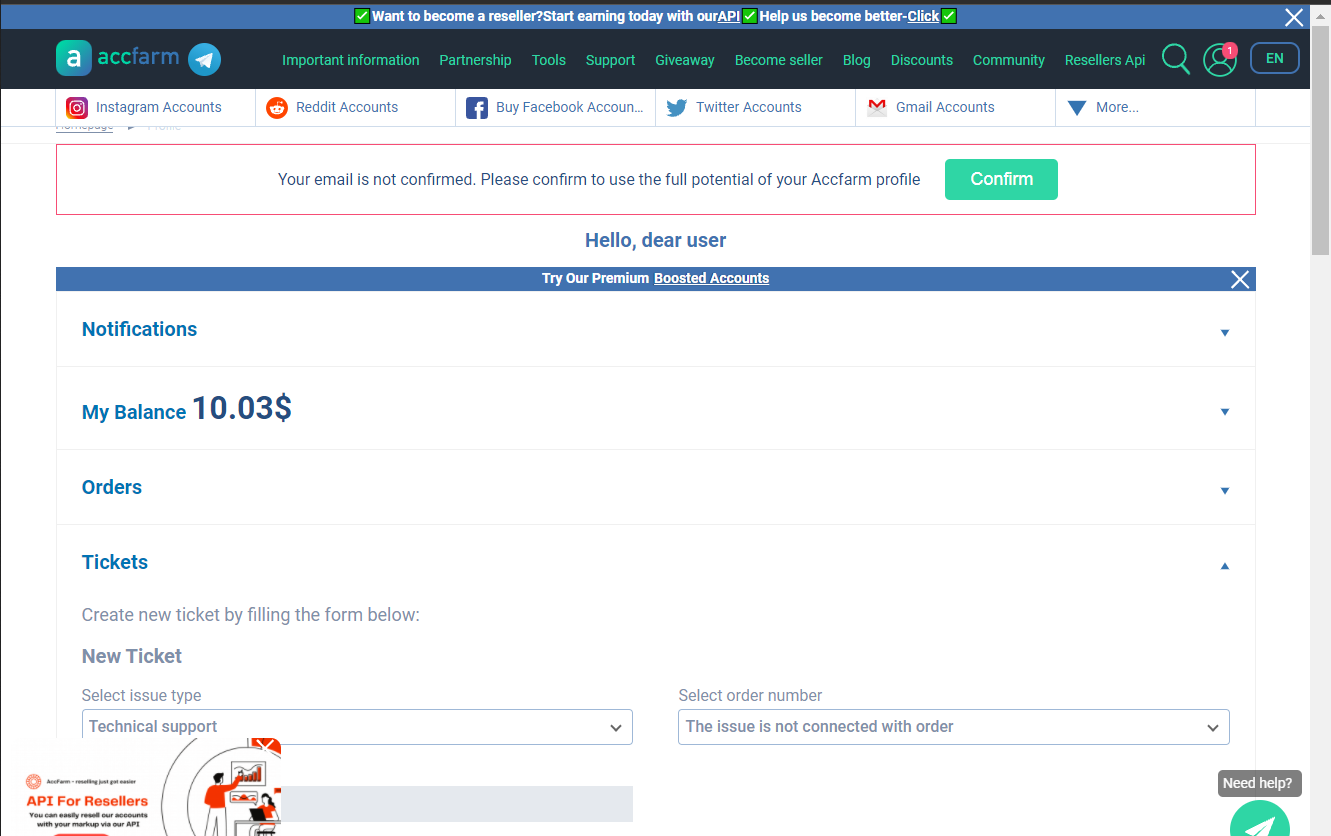The height and width of the screenshot is (836, 1331).
Task: Open the search magnifier icon
Action: (x=1176, y=59)
